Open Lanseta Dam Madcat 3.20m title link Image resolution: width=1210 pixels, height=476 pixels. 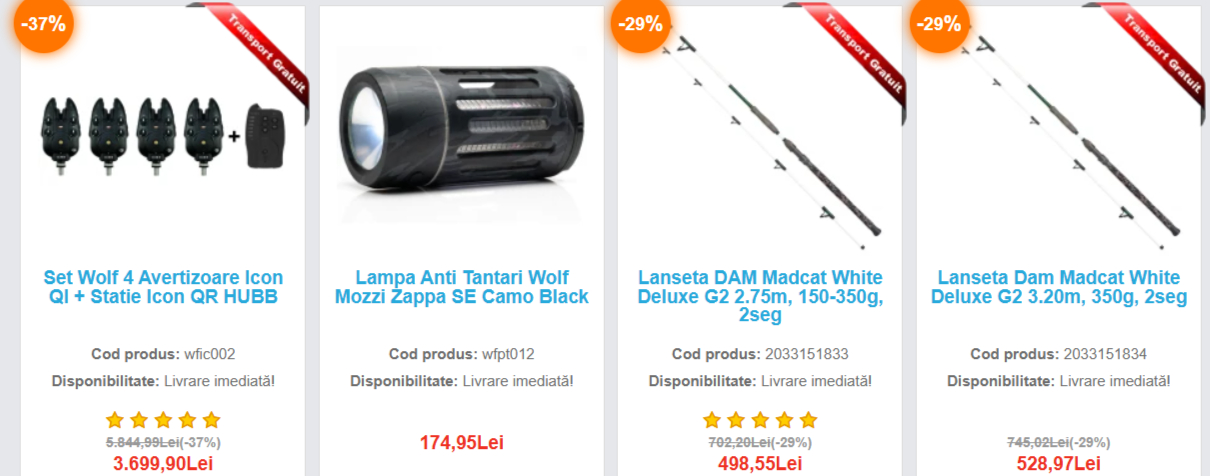pos(1059,287)
